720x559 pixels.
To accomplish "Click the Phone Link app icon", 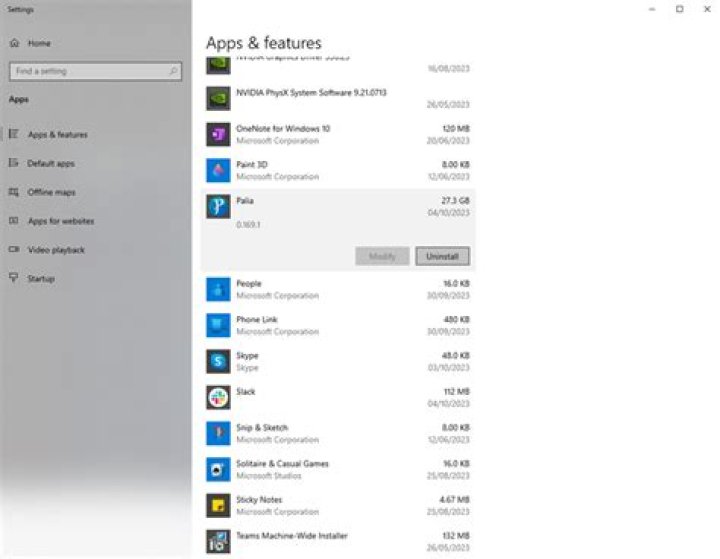I will tap(218, 325).
